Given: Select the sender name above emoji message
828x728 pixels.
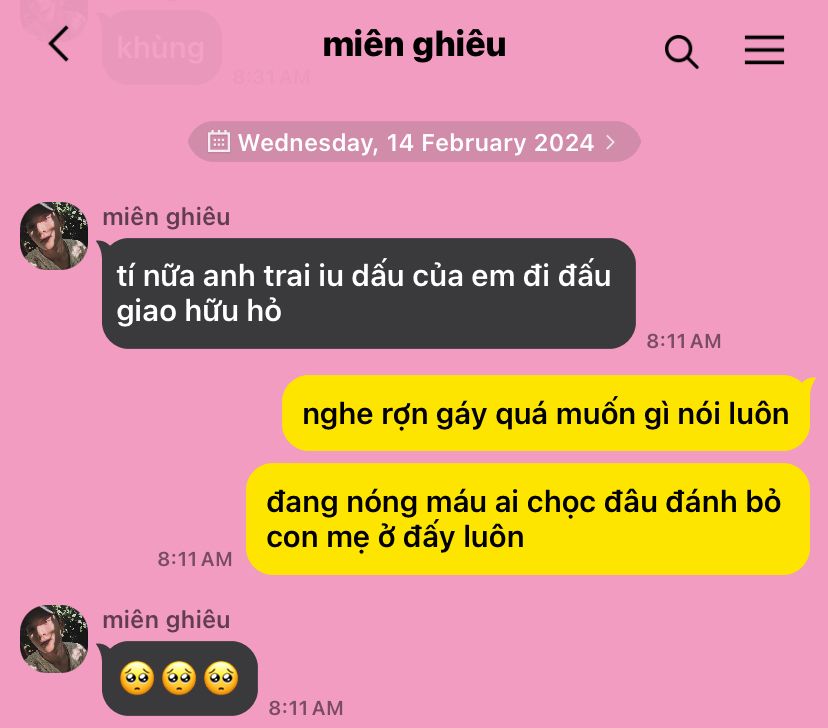Looking at the screenshot, I should (x=166, y=620).
